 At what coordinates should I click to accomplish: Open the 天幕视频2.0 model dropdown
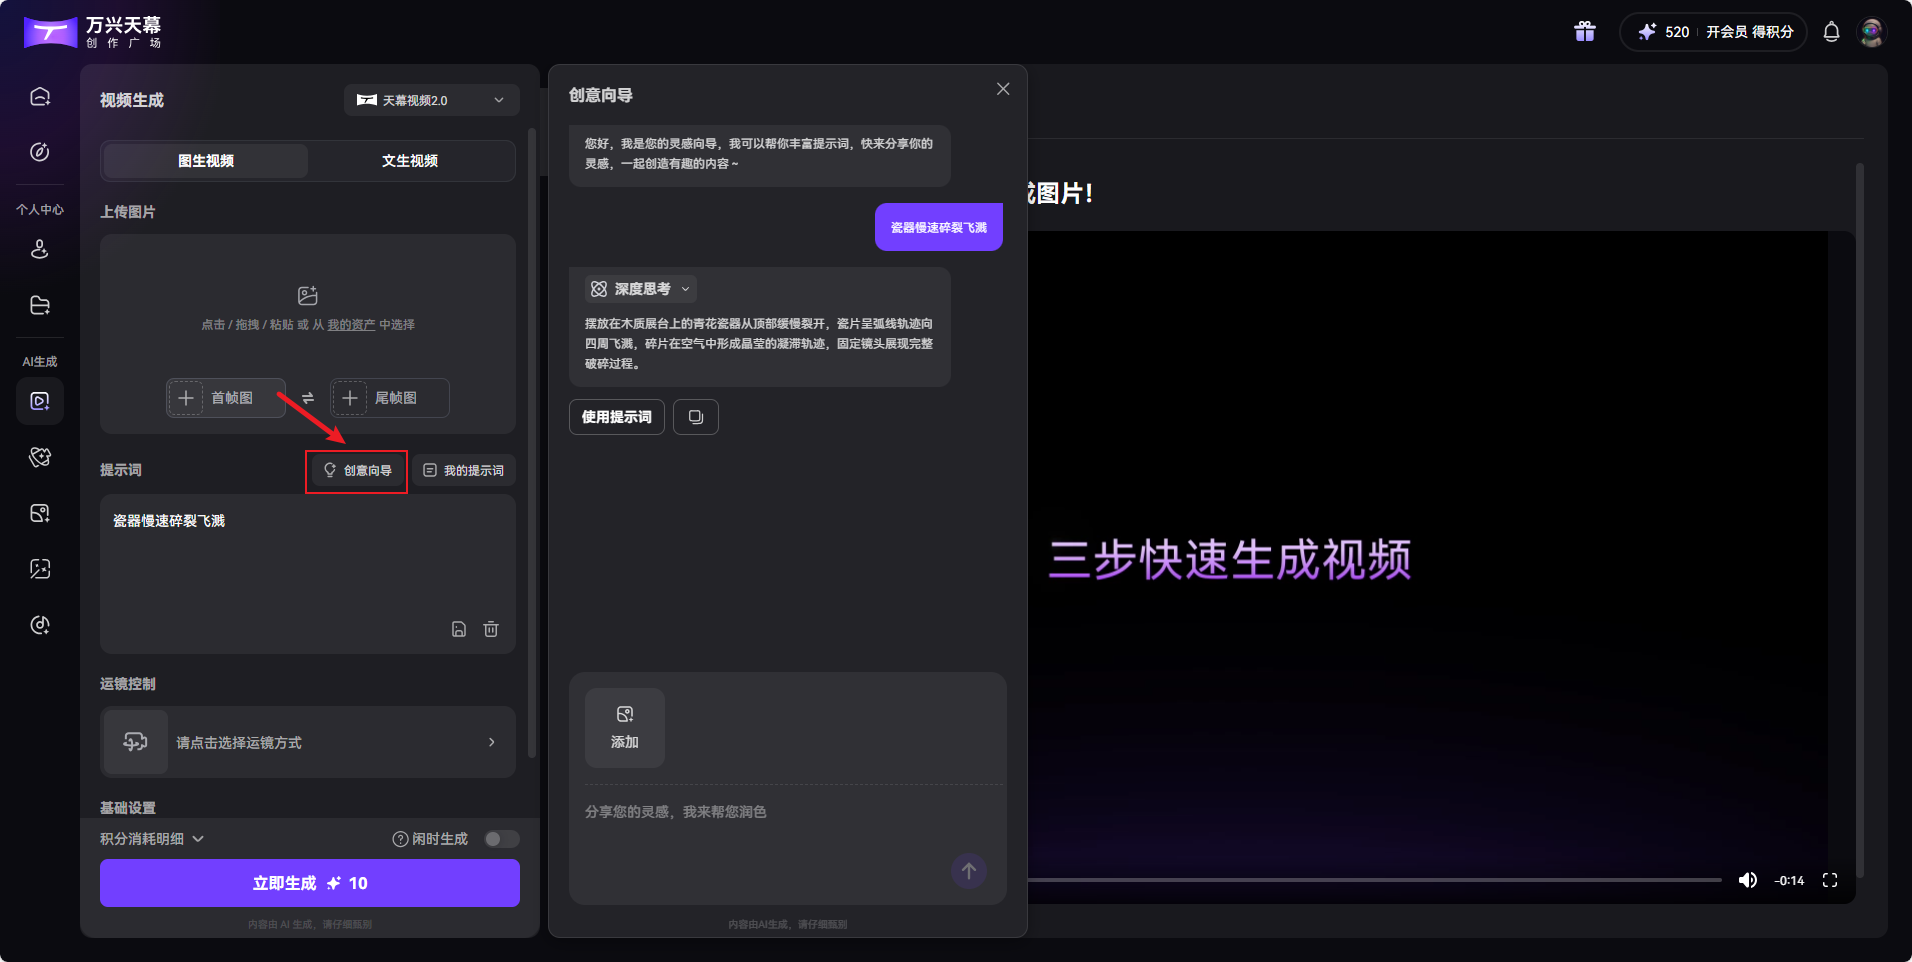tap(431, 100)
